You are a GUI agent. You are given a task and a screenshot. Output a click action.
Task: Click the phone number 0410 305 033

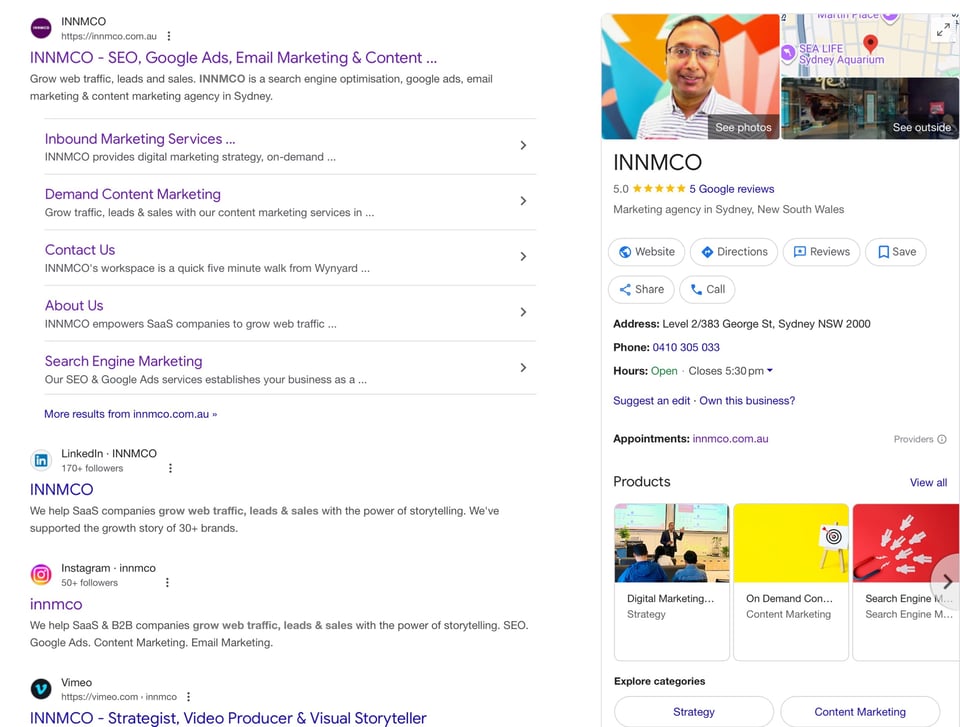(686, 347)
